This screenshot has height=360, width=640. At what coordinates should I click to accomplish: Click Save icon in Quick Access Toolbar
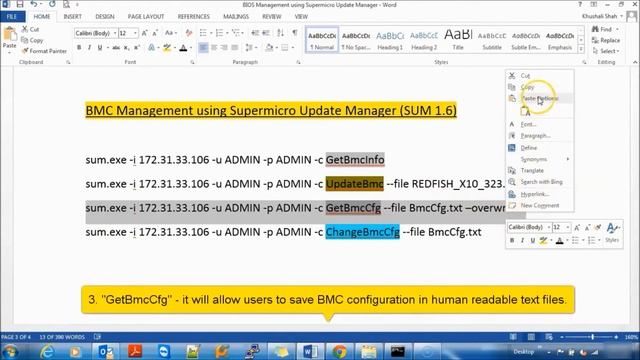(x=20, y=4)
